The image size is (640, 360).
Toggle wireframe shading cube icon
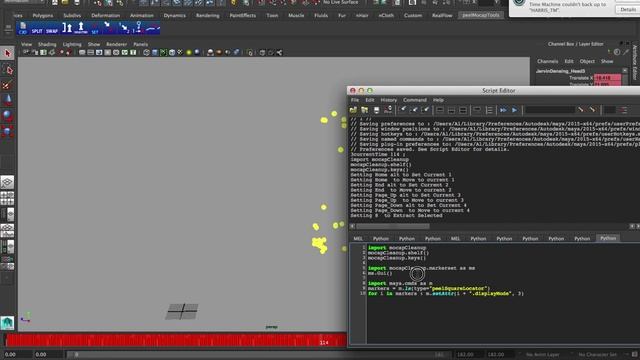(x=146, y=53)
